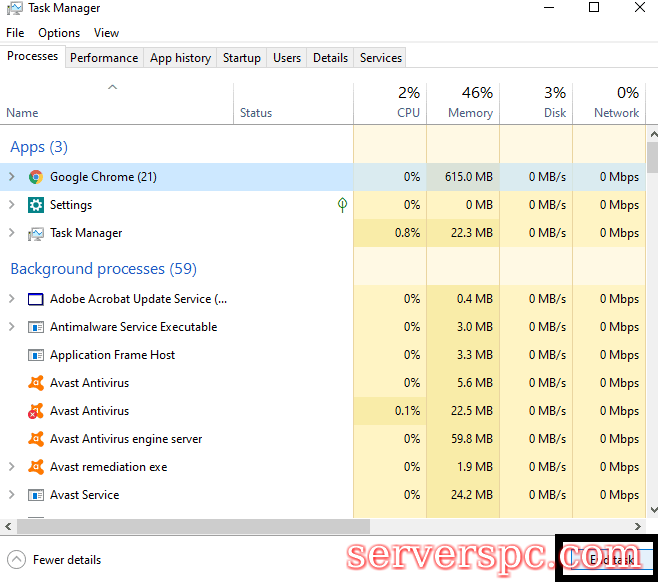Click the Avast Antivirus engine server icon

(x=36, y=439)
